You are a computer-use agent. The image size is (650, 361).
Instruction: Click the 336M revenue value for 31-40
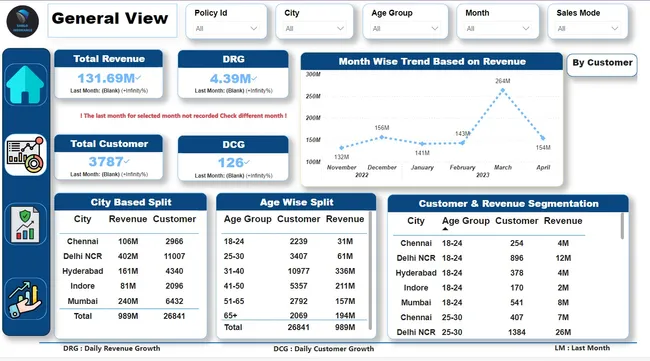coord(345,271)
